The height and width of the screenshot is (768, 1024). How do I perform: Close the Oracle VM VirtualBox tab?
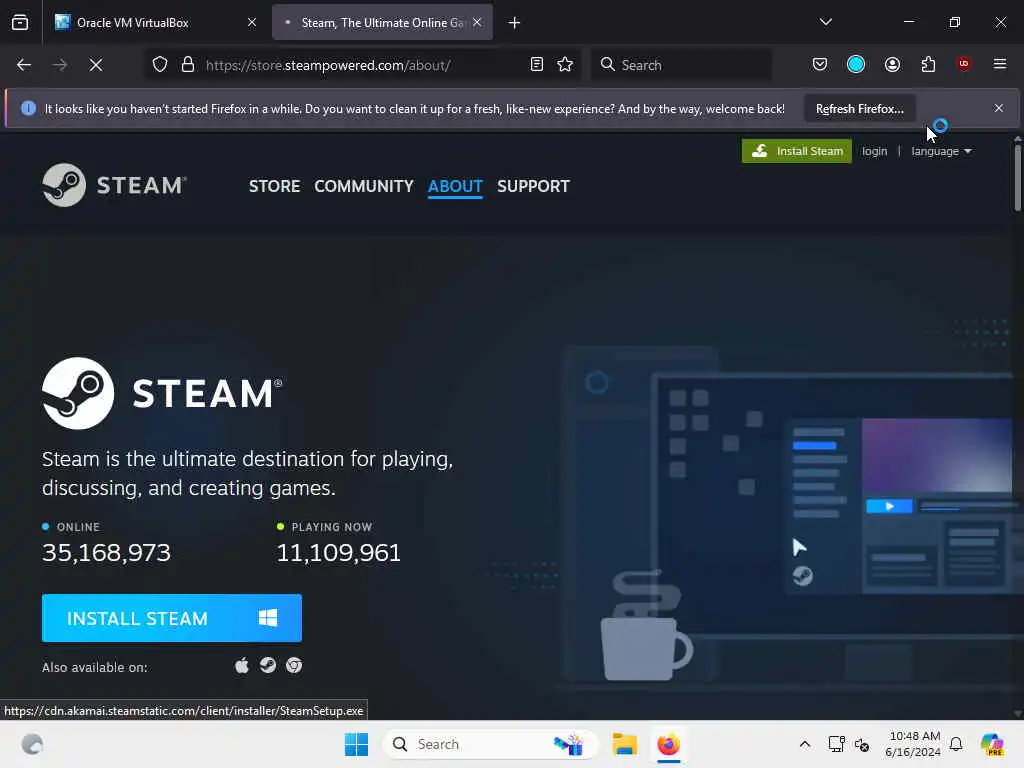coord(252,22)
